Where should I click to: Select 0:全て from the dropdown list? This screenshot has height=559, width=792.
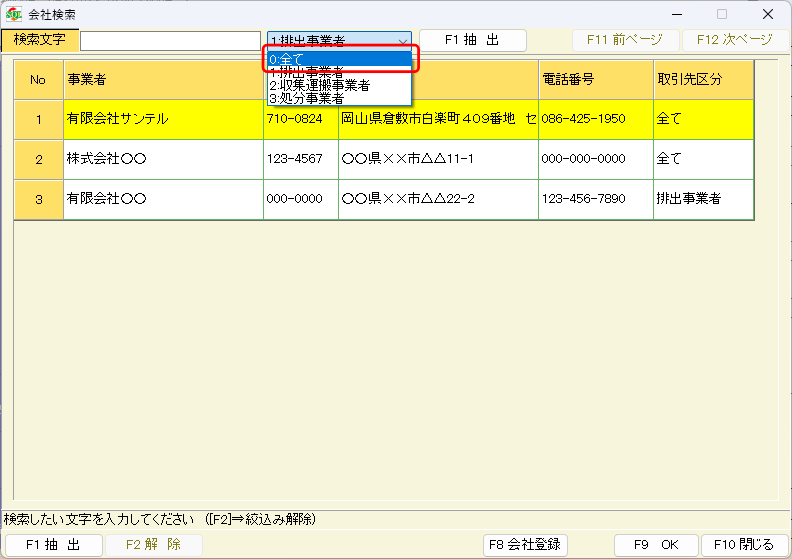339,59
